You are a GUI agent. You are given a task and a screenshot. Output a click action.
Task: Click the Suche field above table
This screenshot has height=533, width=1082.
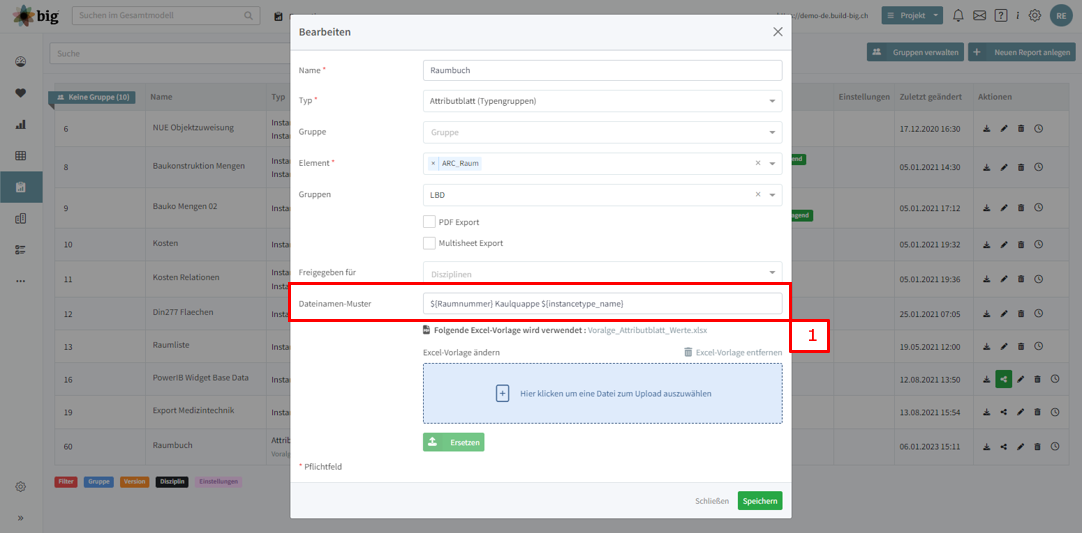coord(170,52)
